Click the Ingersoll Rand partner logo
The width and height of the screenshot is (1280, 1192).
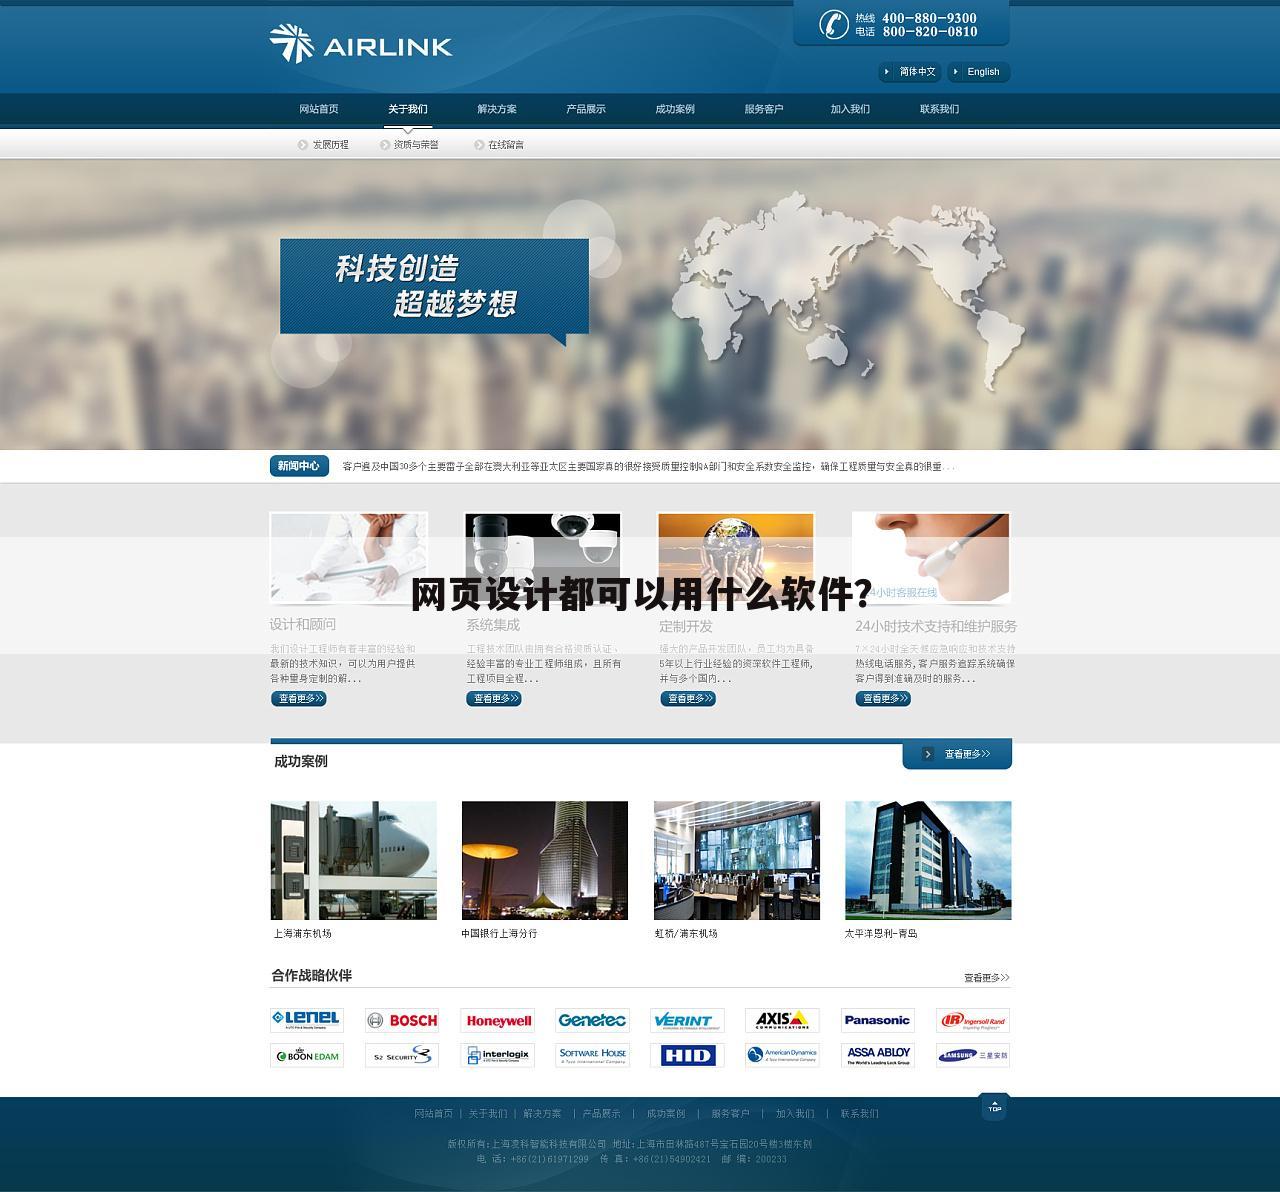pos(973,1020)
